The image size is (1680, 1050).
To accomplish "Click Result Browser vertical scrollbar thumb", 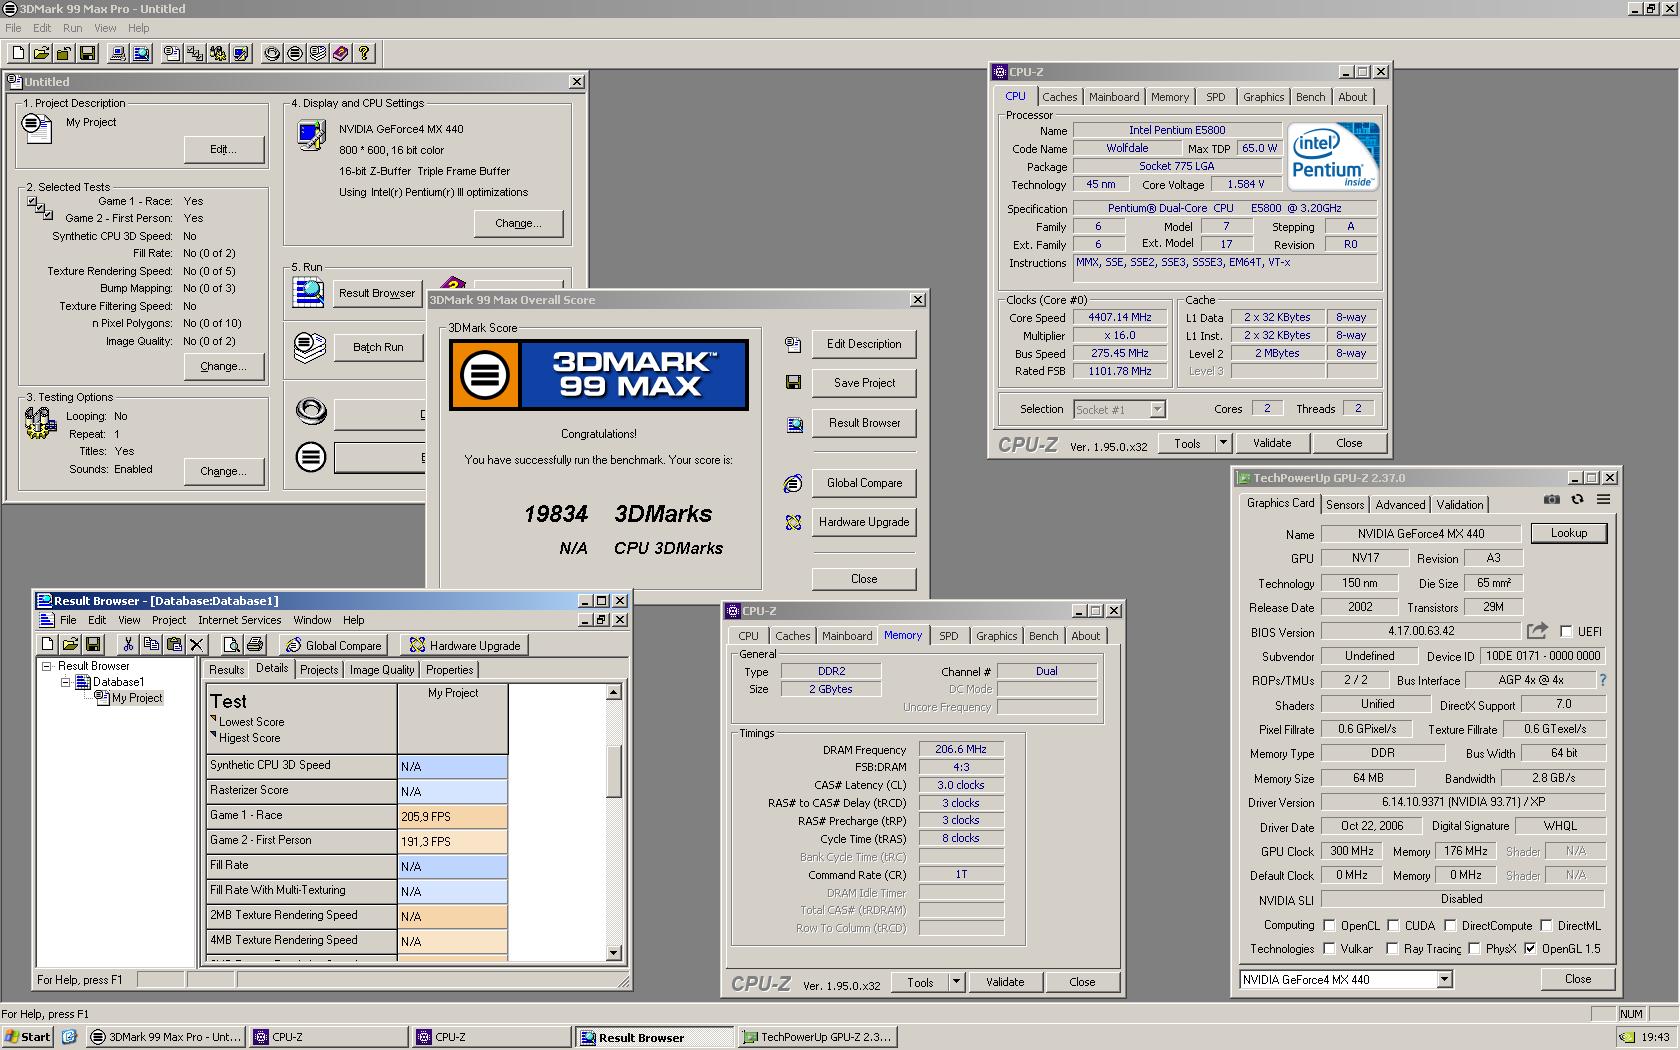I will [x=614, y=770].
